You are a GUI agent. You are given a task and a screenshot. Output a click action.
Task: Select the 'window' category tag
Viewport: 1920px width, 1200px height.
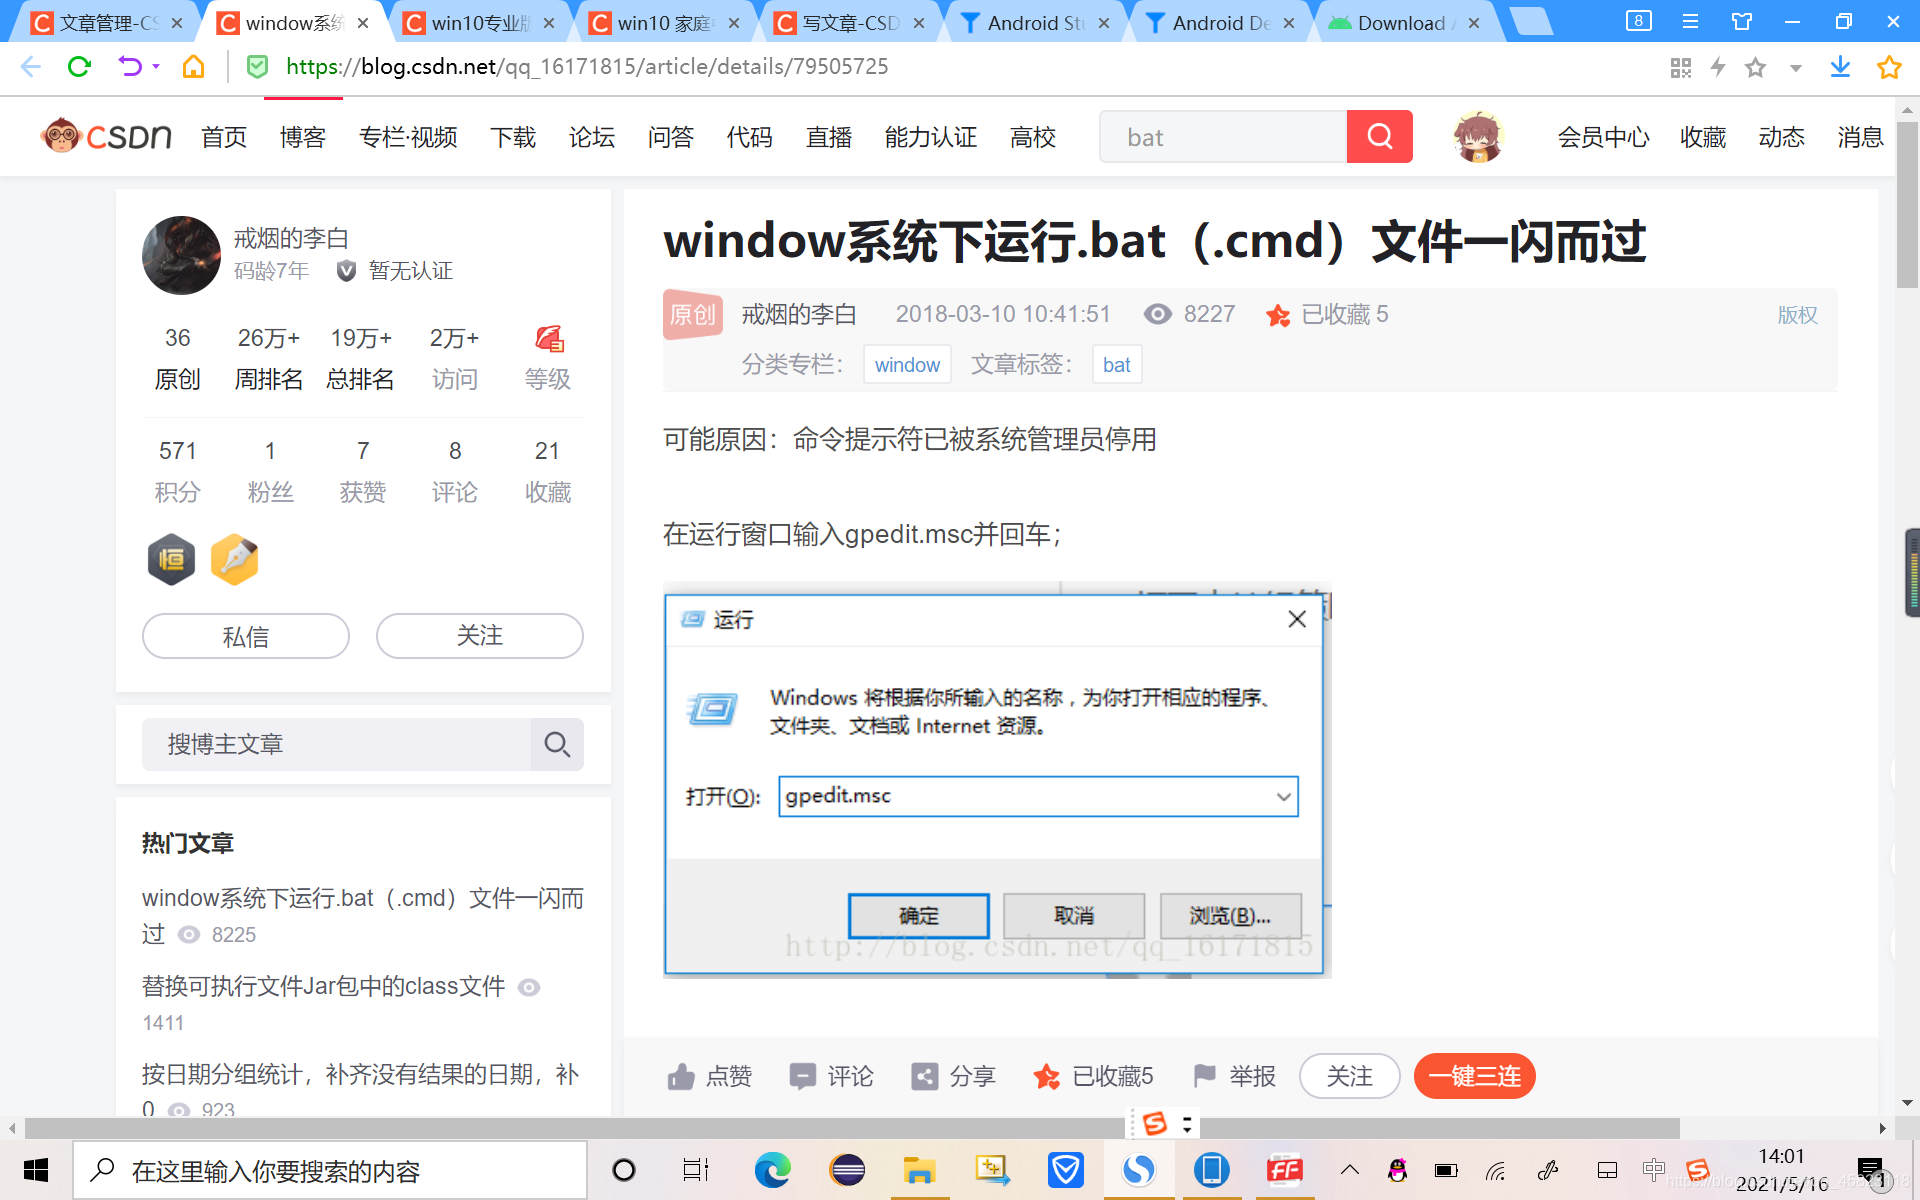(x=907, y=364)
